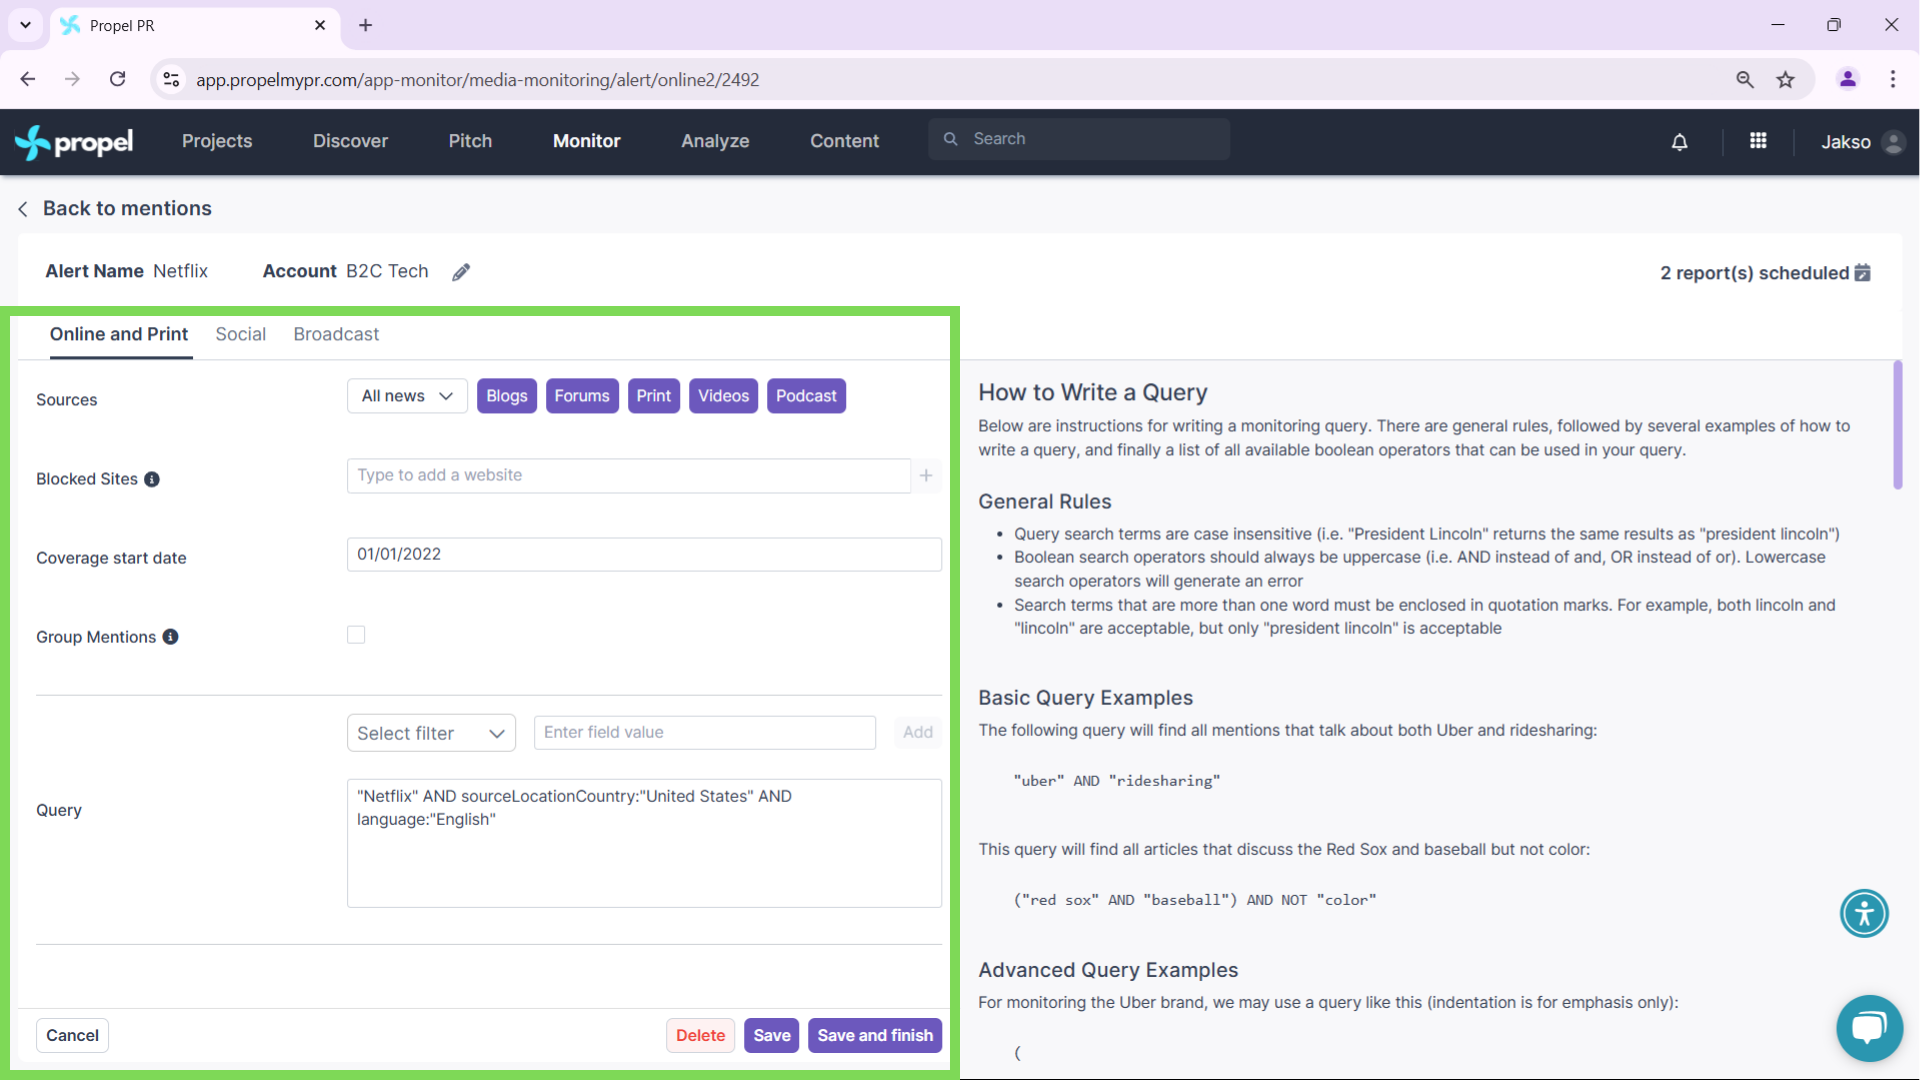
Task: Open the 2 report(s) scheduled link
Action: pyautogui.click(x=1754, y=273)
